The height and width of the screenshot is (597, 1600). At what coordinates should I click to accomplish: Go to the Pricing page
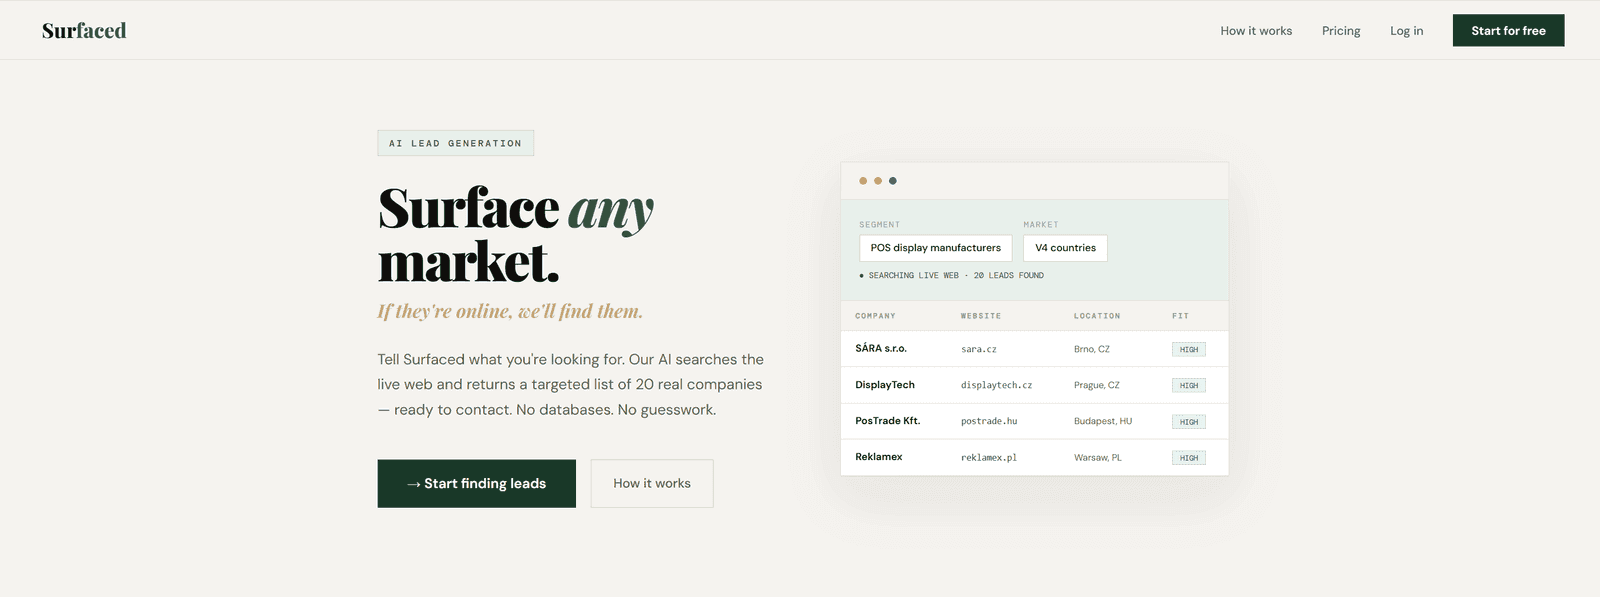pyautogui.click(x=1341, y=31)
